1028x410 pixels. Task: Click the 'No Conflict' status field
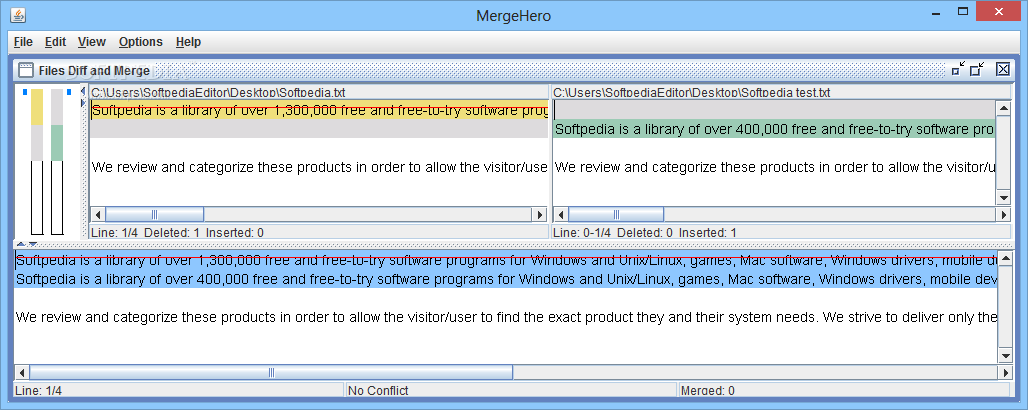[510, 390]
